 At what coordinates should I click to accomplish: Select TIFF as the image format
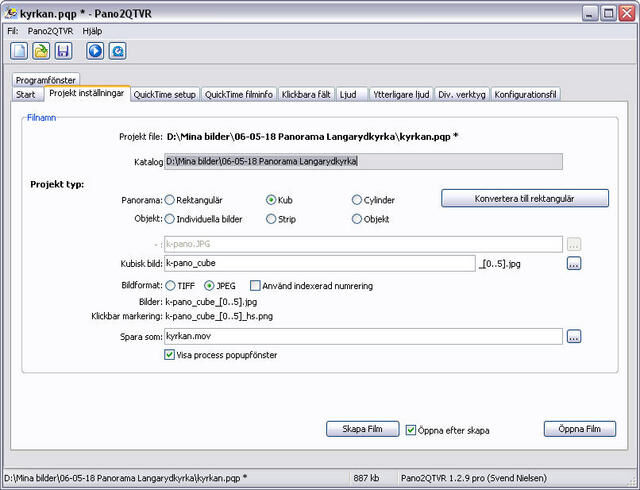coord(170,286)
